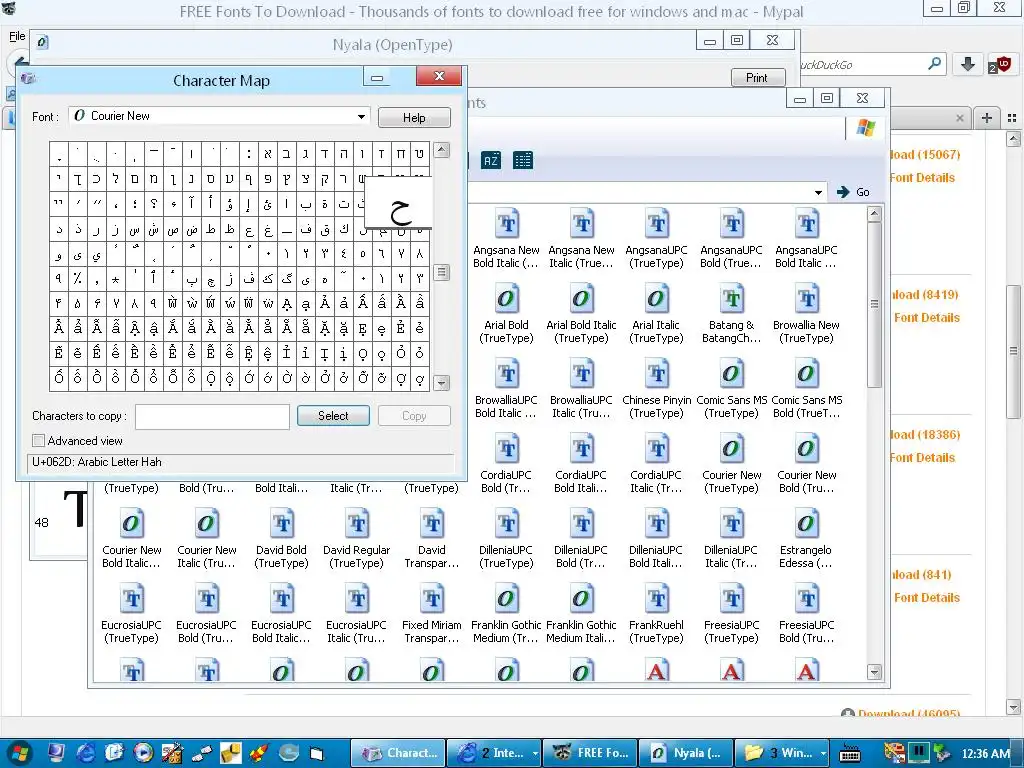This screenshot has height=768, width=1024.
Task: Open the browser File menu
Action: coord(17,36)
